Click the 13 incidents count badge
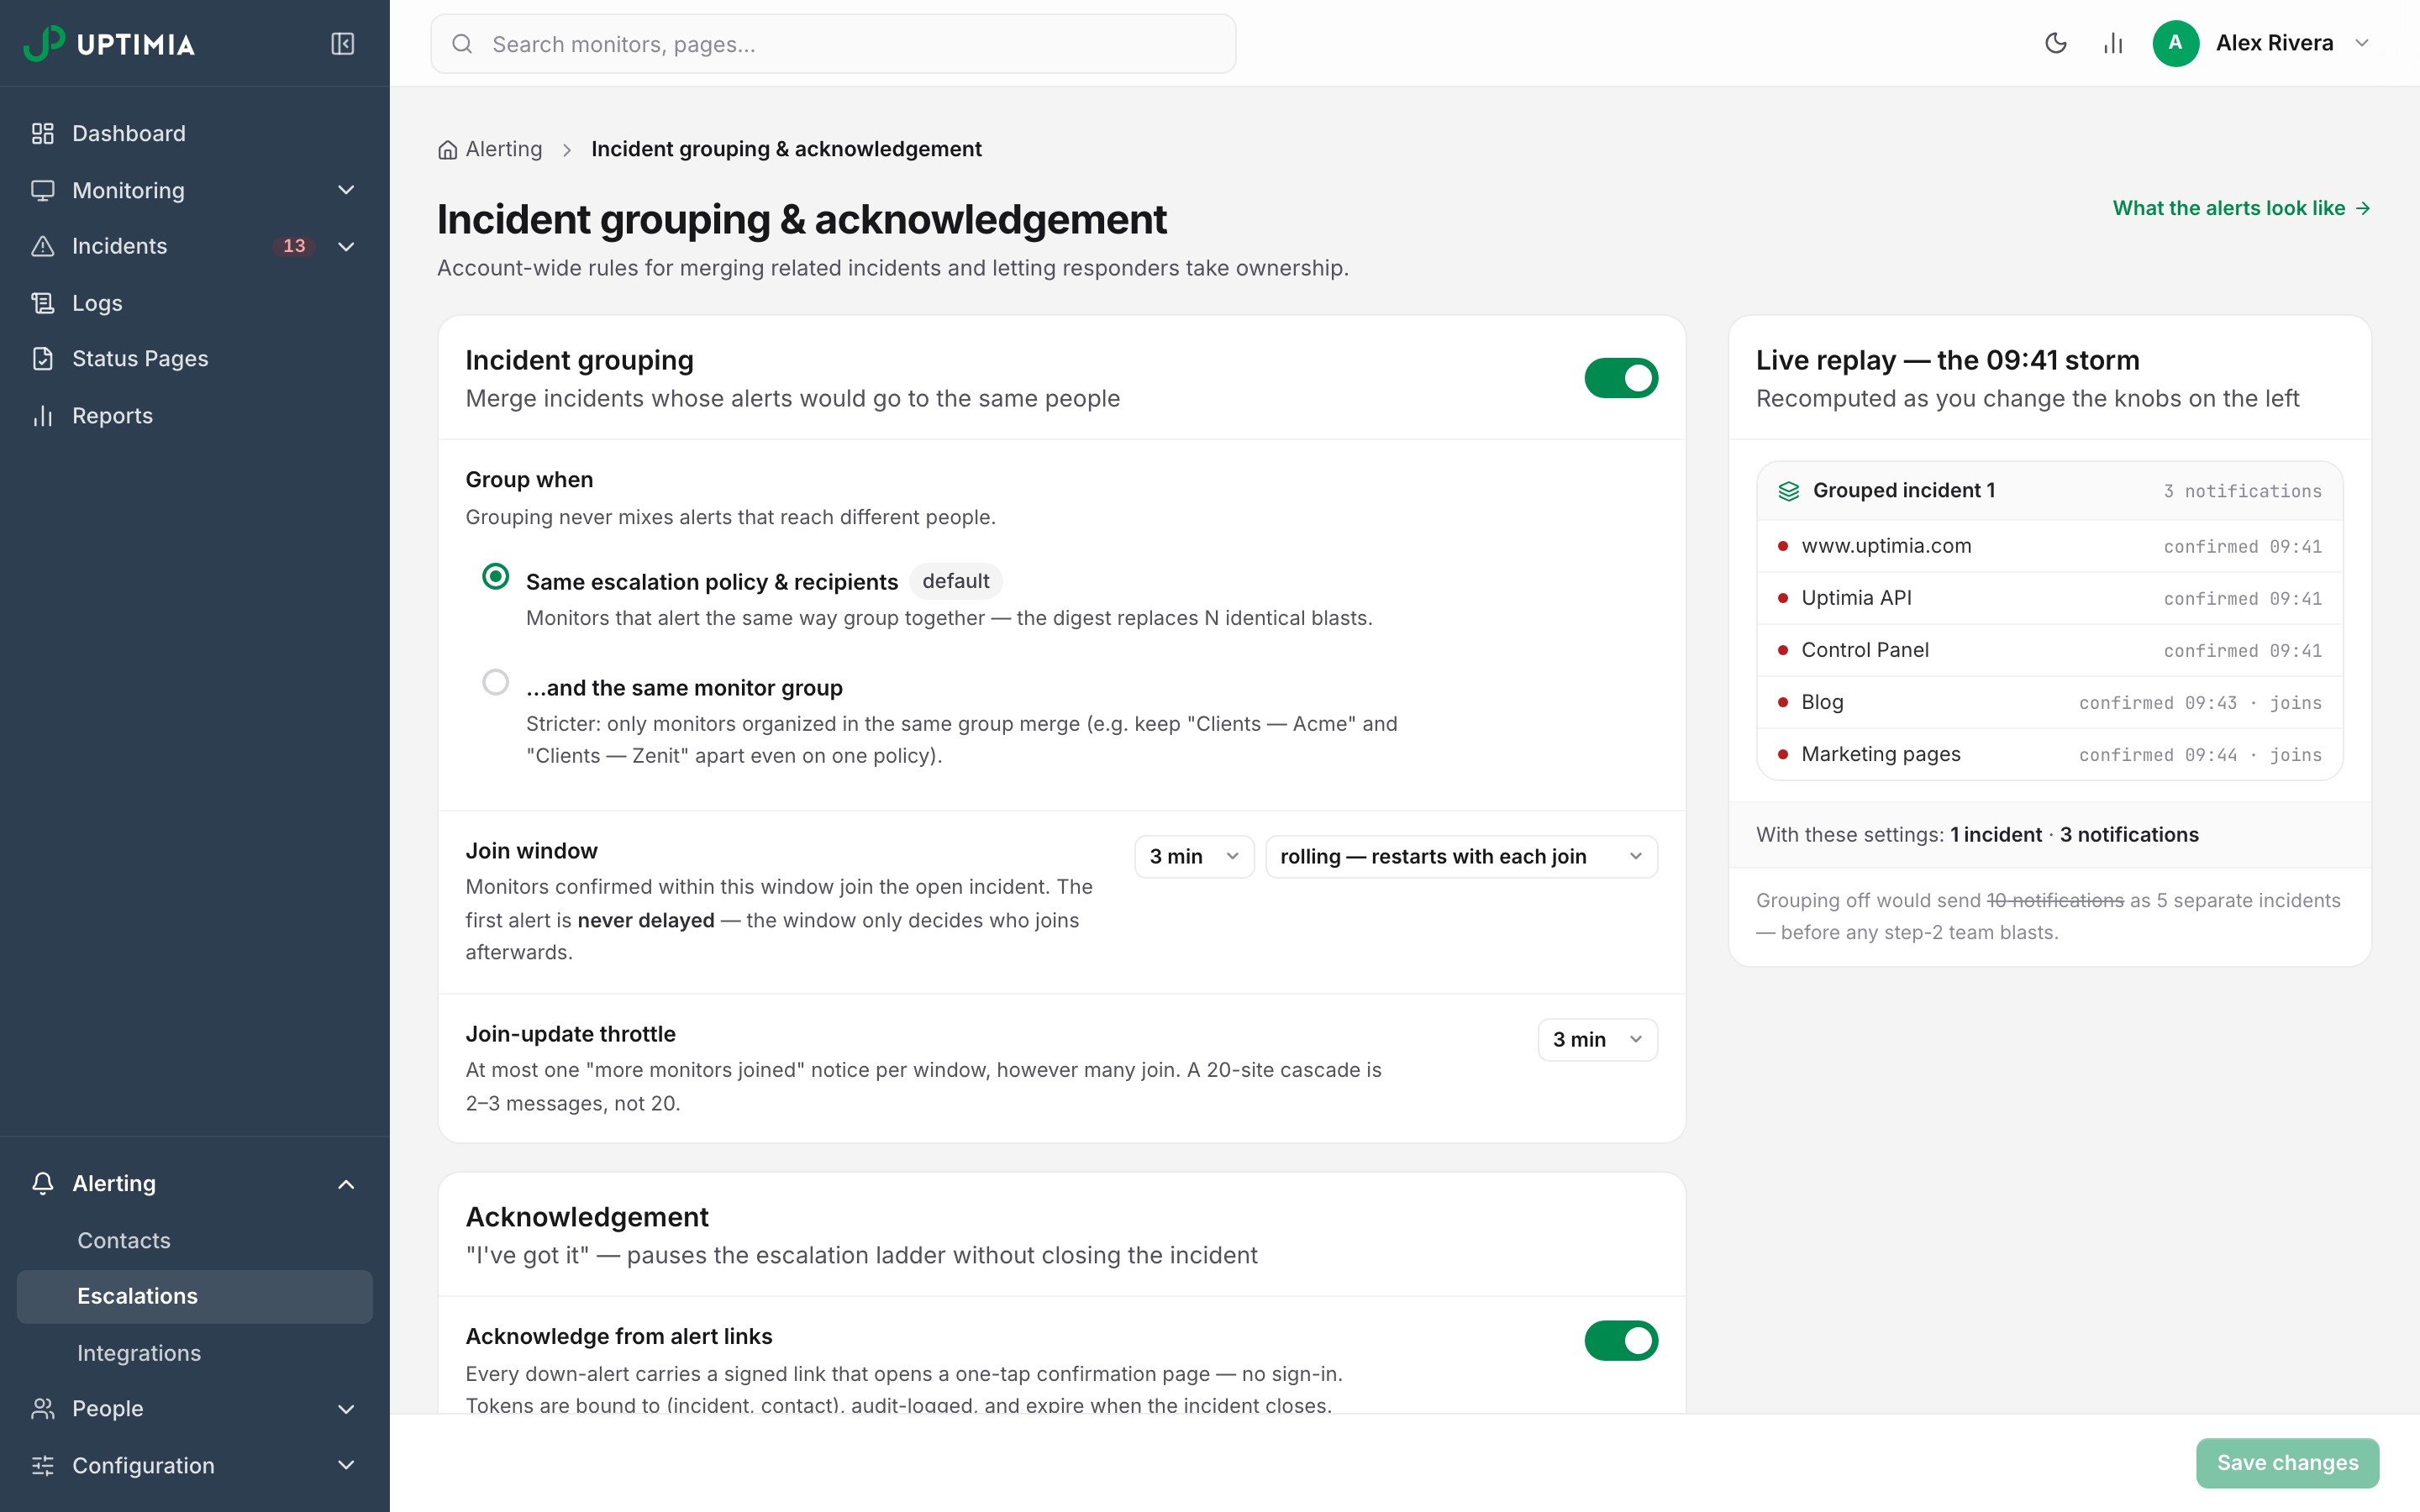This screenshot has height=1512, width=2420. click(x=294, y=246)
